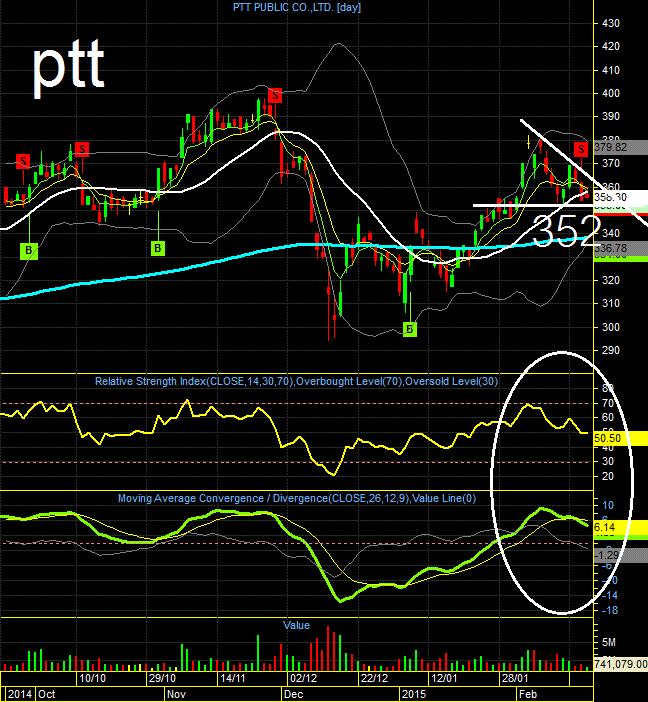Select the -1.29 histogram value label
This screenshot has width=648, height=702.
click(621, 556)
